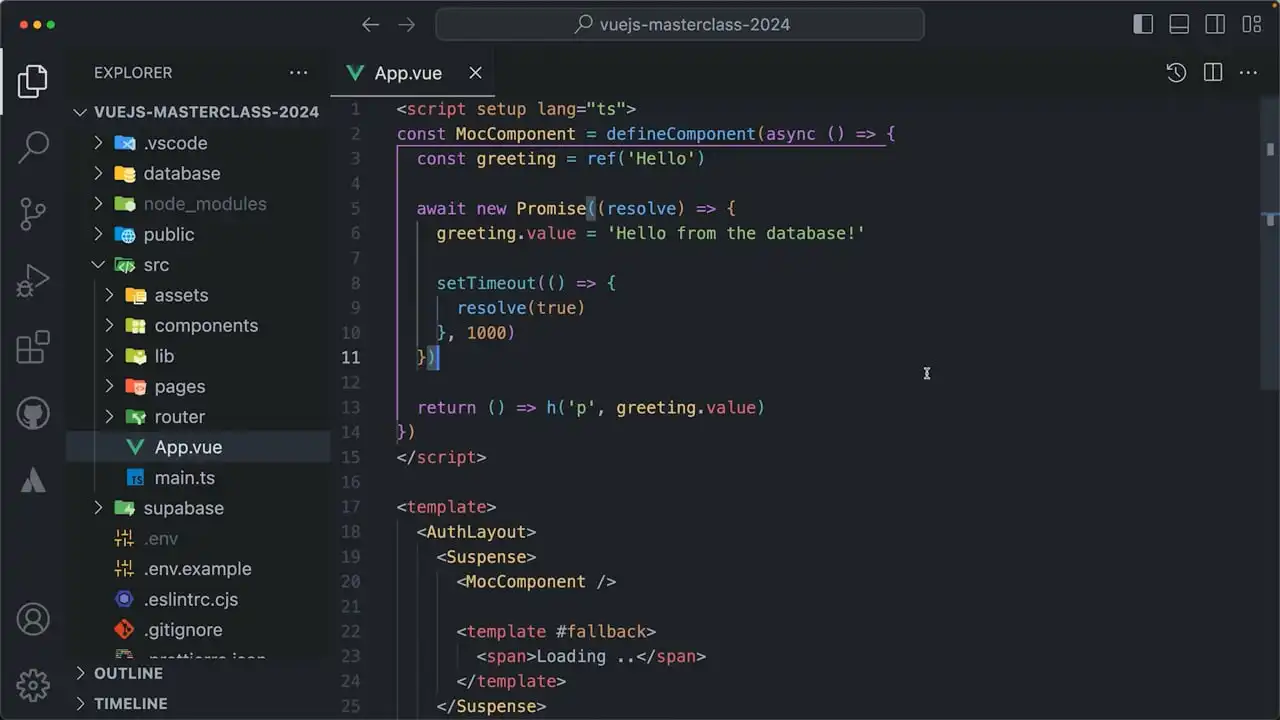Open the Extensions view

tap(33, 347)
